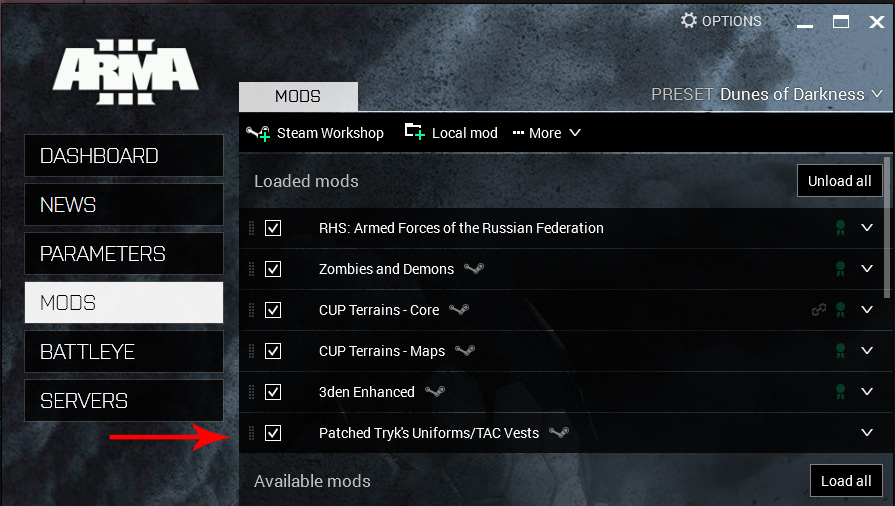Grab the drag handle of the Zombies and Demons row

point(252,269)
